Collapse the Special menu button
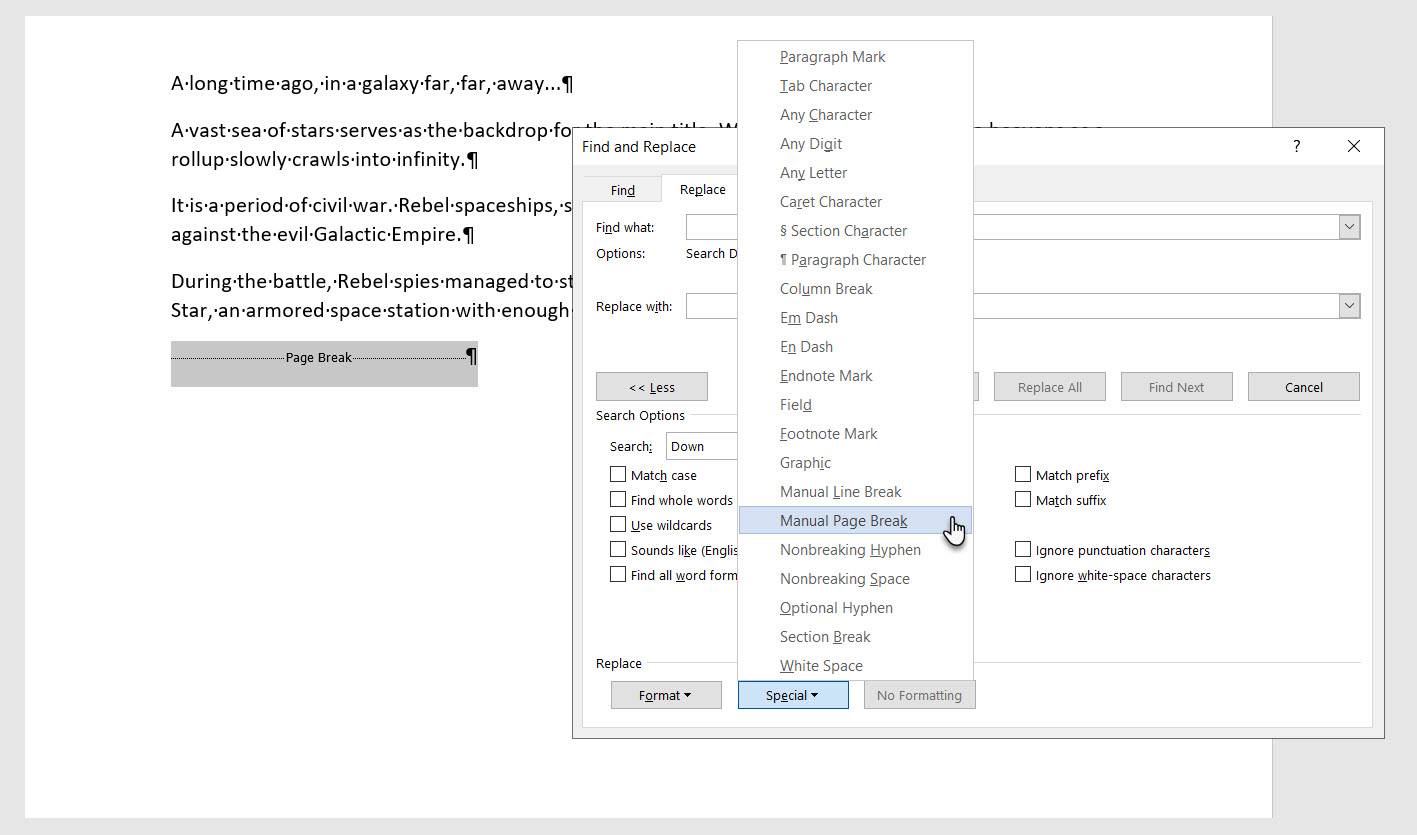 click(793, 695)
